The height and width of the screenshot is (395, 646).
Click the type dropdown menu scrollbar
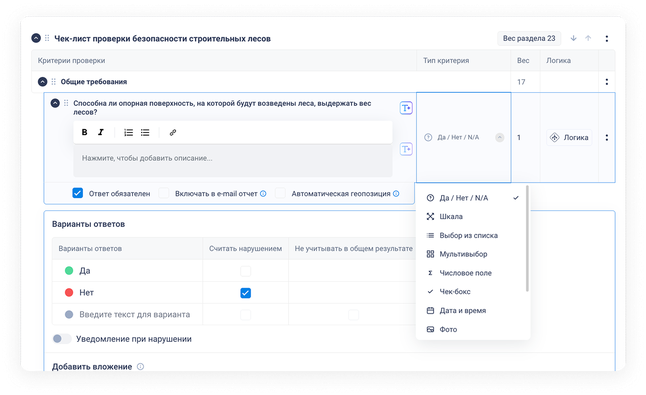pyautogui.click(x=527, y=239)
